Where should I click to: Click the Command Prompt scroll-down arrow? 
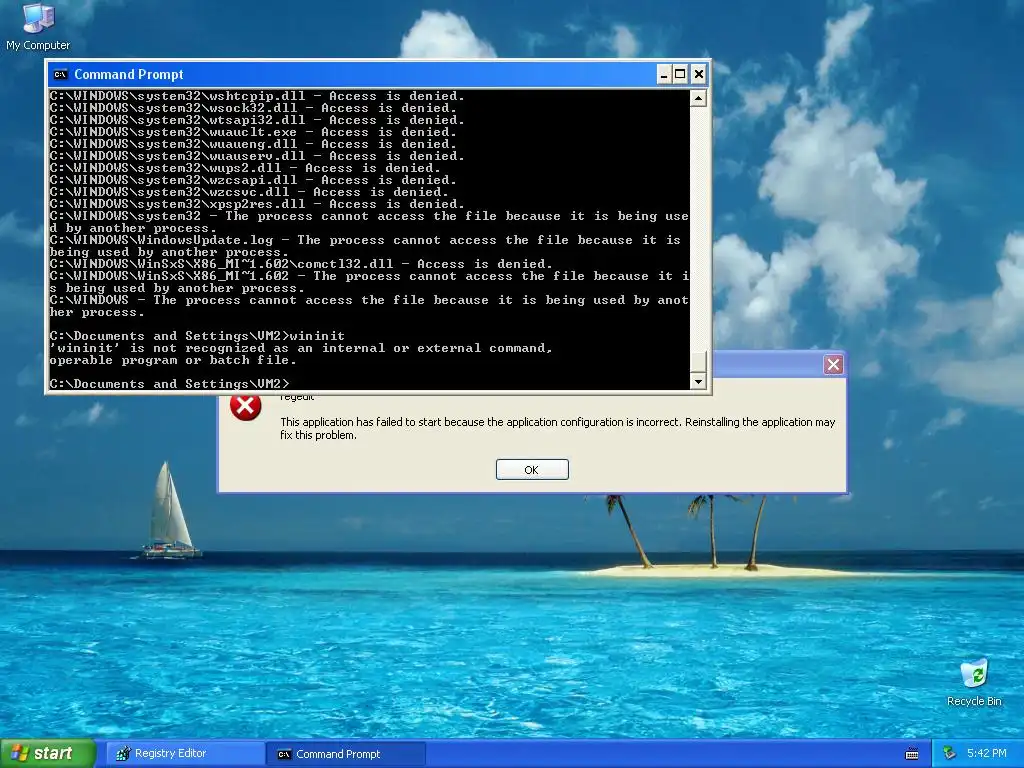coord(698,381)
